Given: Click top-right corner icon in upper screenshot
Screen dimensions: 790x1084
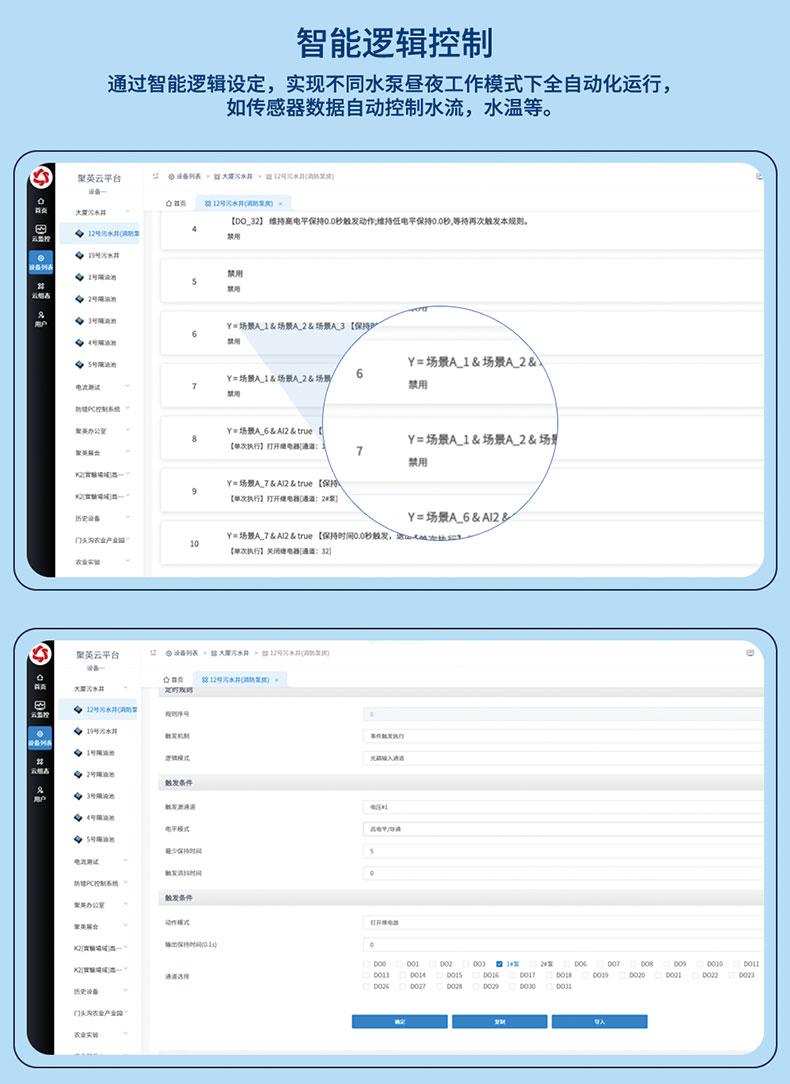Looking at the screenshot, I should click(x=759, y=177).
